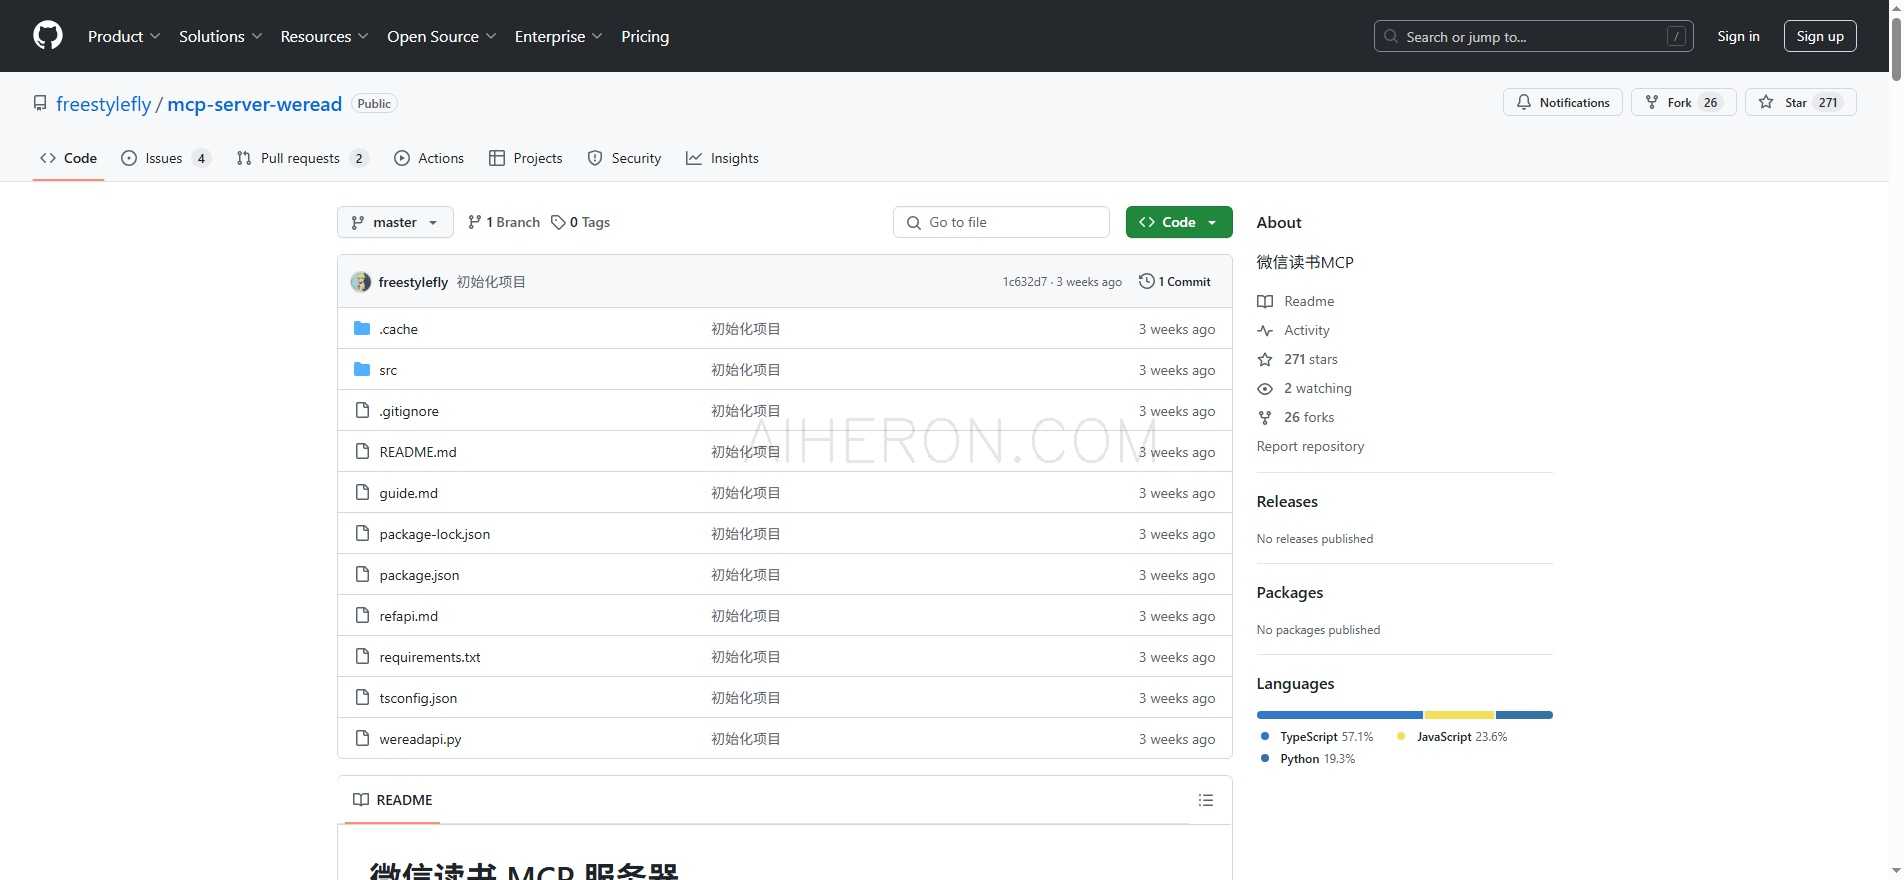View 1 Branch link
The width and height of the screenshot is (1904, 880).
(504, 222)
